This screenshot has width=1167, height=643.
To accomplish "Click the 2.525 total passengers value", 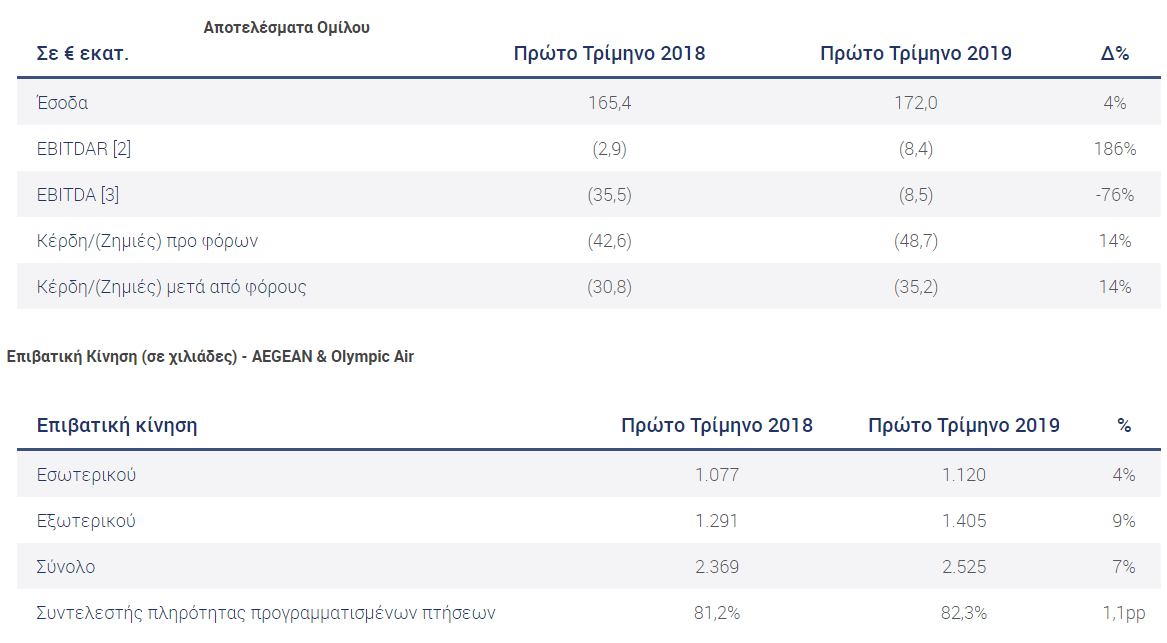I will tap(964, 567).
